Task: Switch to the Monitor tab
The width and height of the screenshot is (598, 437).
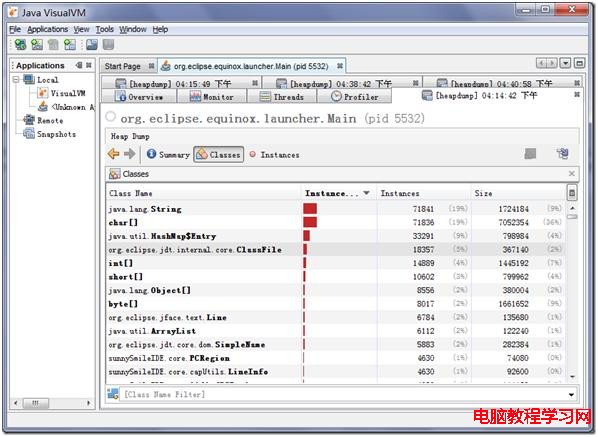Action: [212, 97]
